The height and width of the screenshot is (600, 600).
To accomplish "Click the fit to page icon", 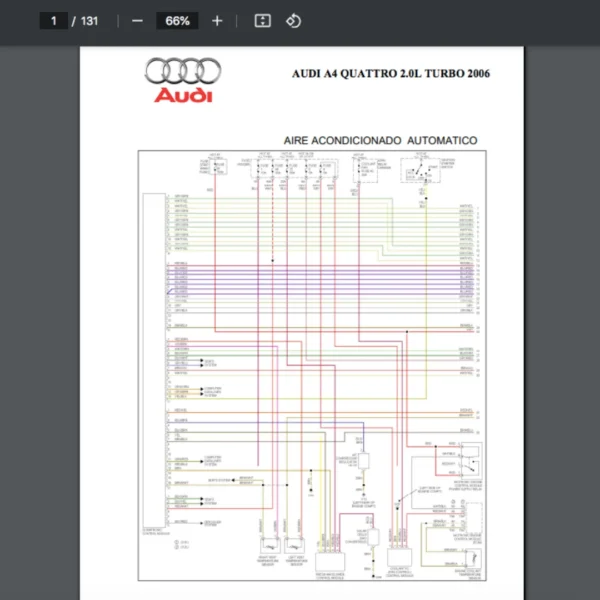I will pos(262,21).
